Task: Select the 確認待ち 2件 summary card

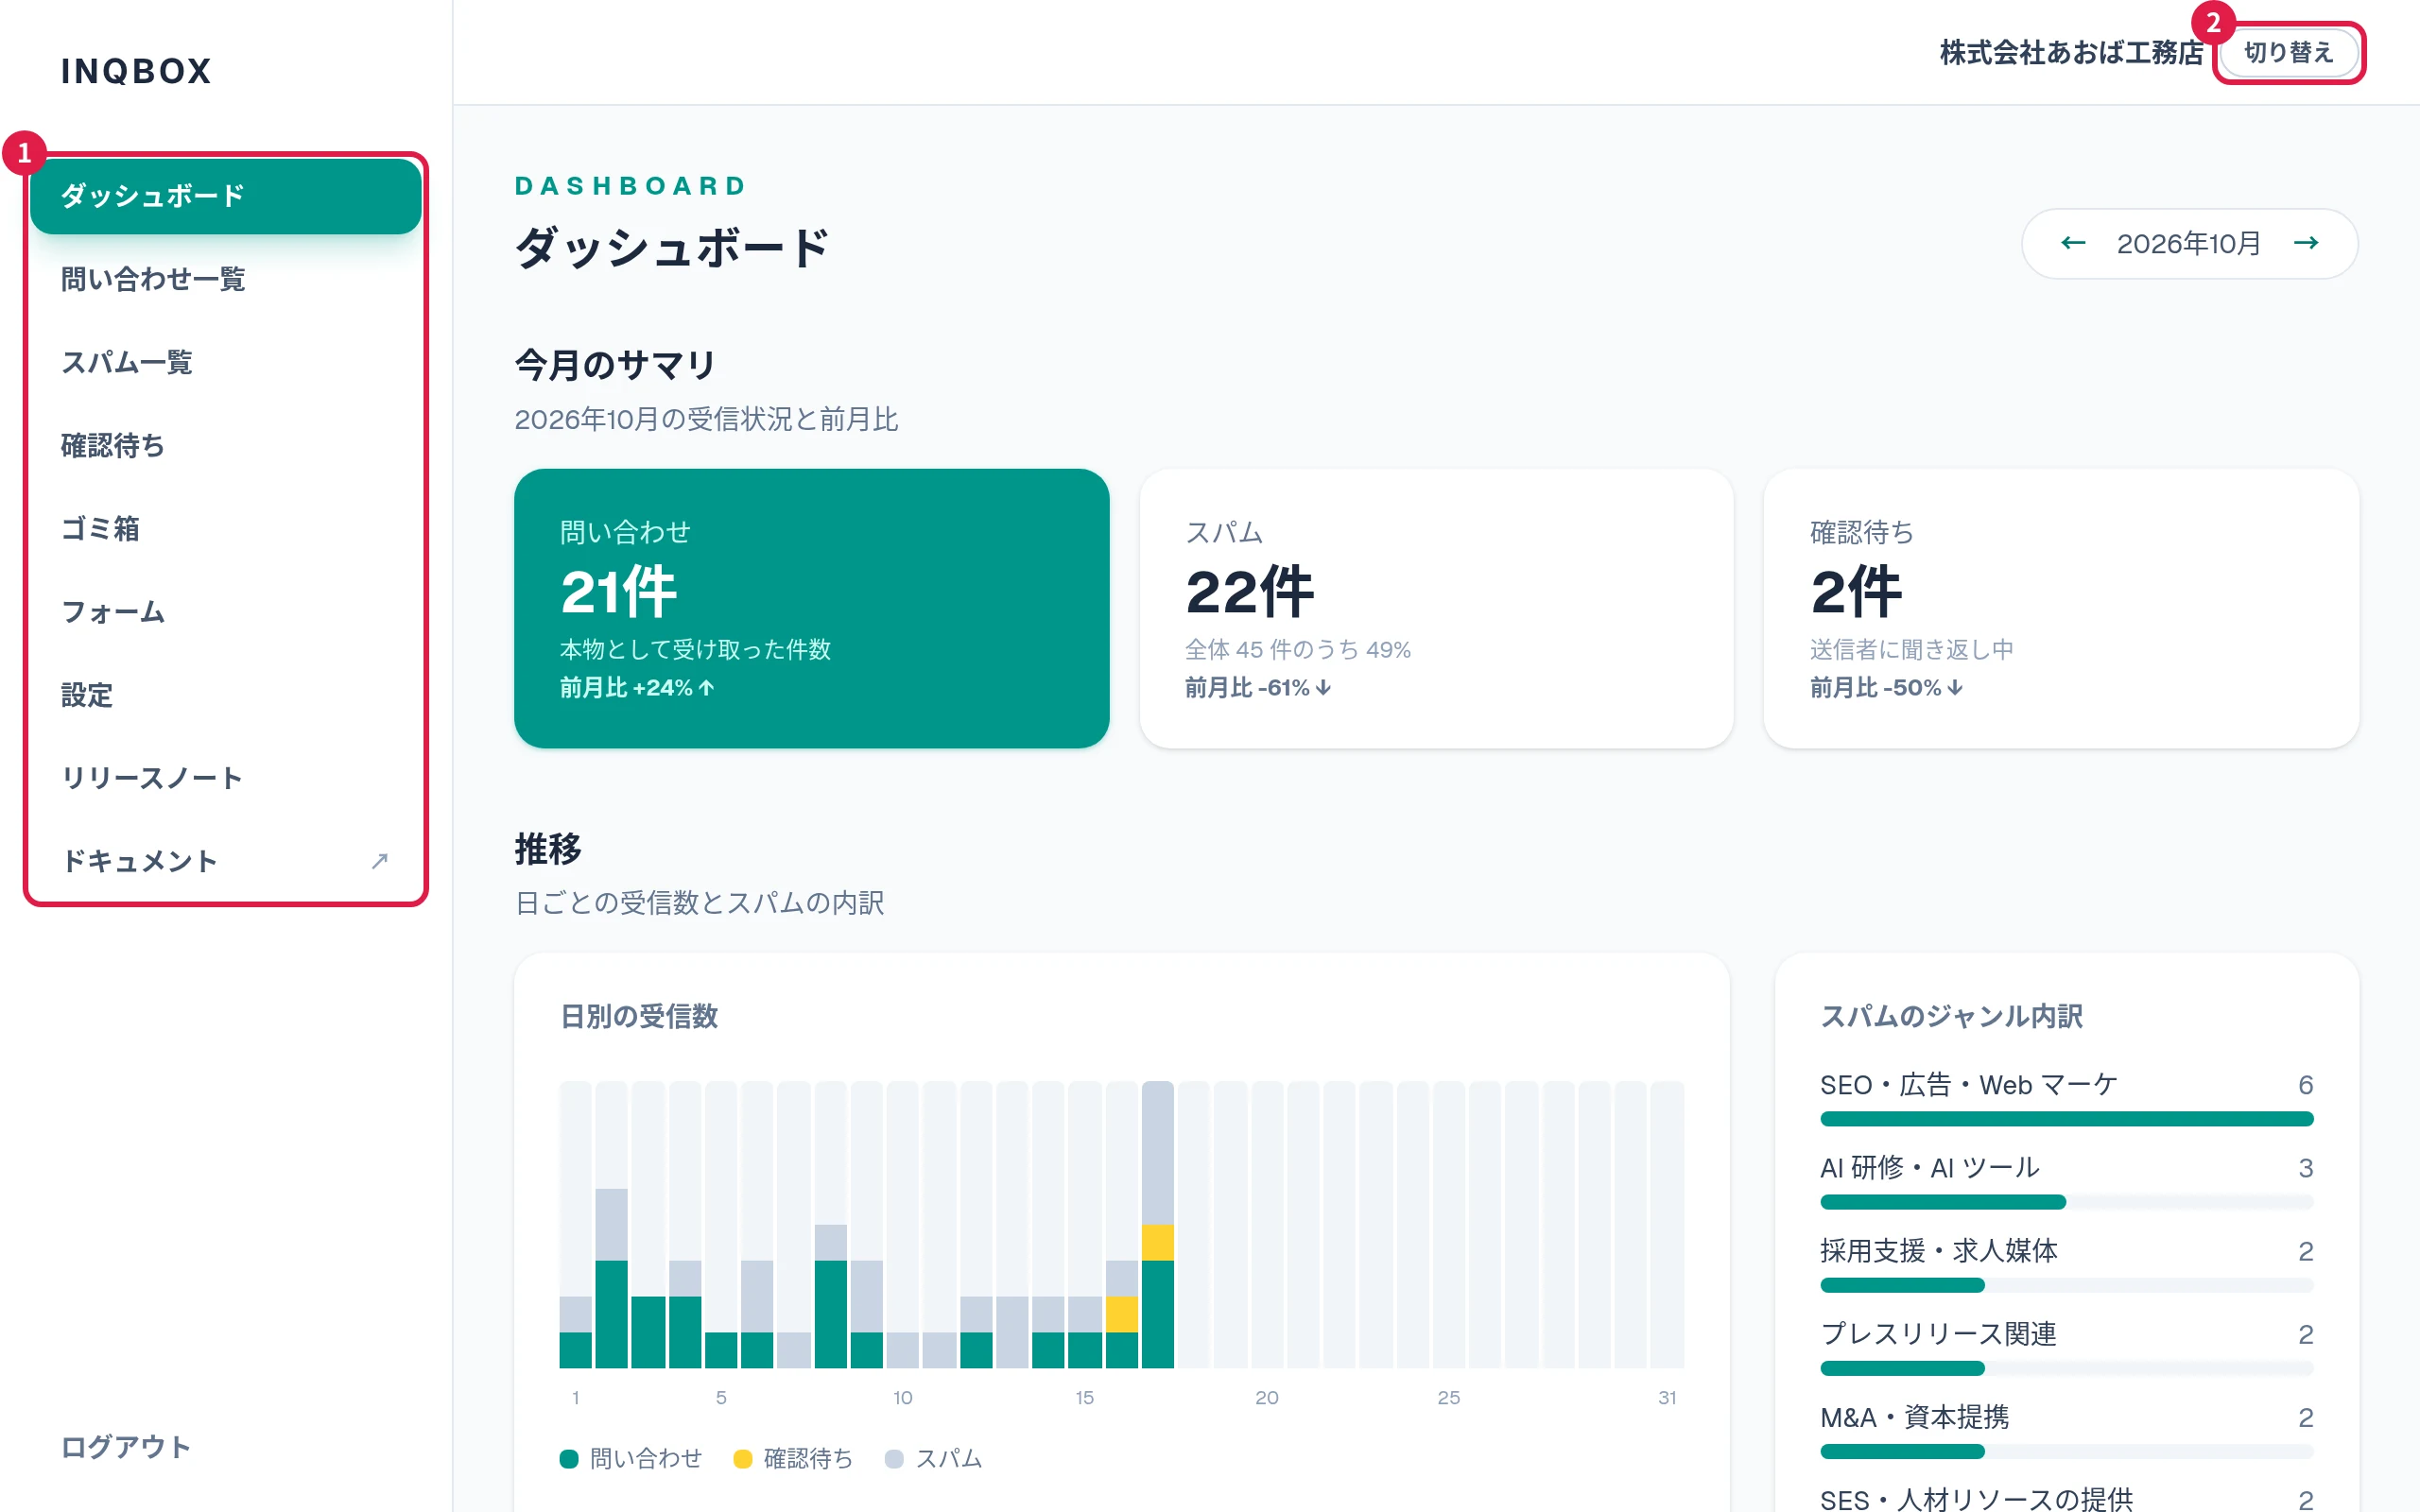Action: [2061, 608]
